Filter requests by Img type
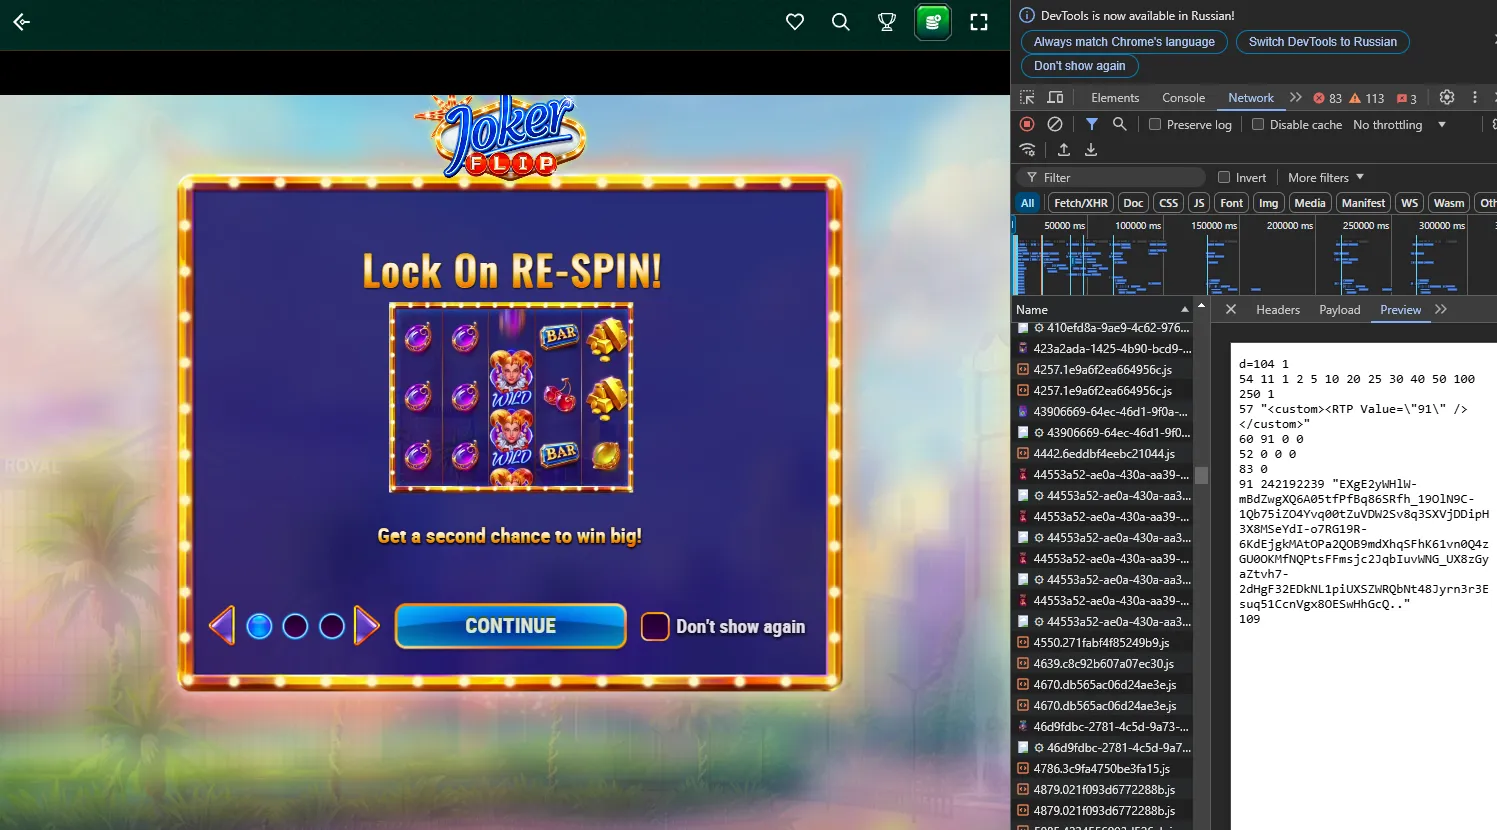The image size is (1497, 830). (x=1268, y=203)
